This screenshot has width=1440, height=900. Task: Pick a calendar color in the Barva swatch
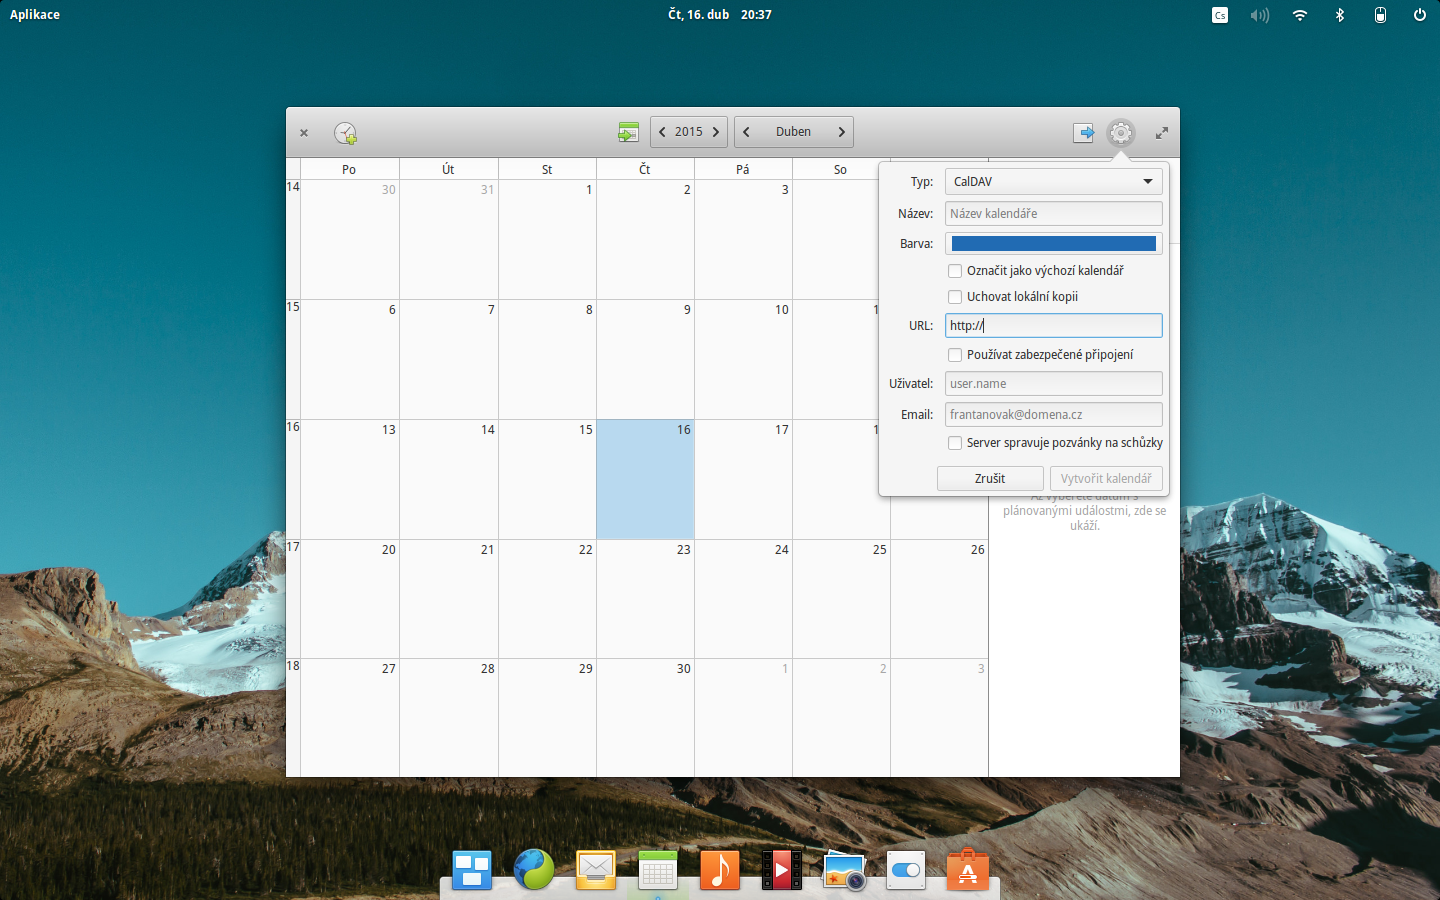tap(1053, 242)
